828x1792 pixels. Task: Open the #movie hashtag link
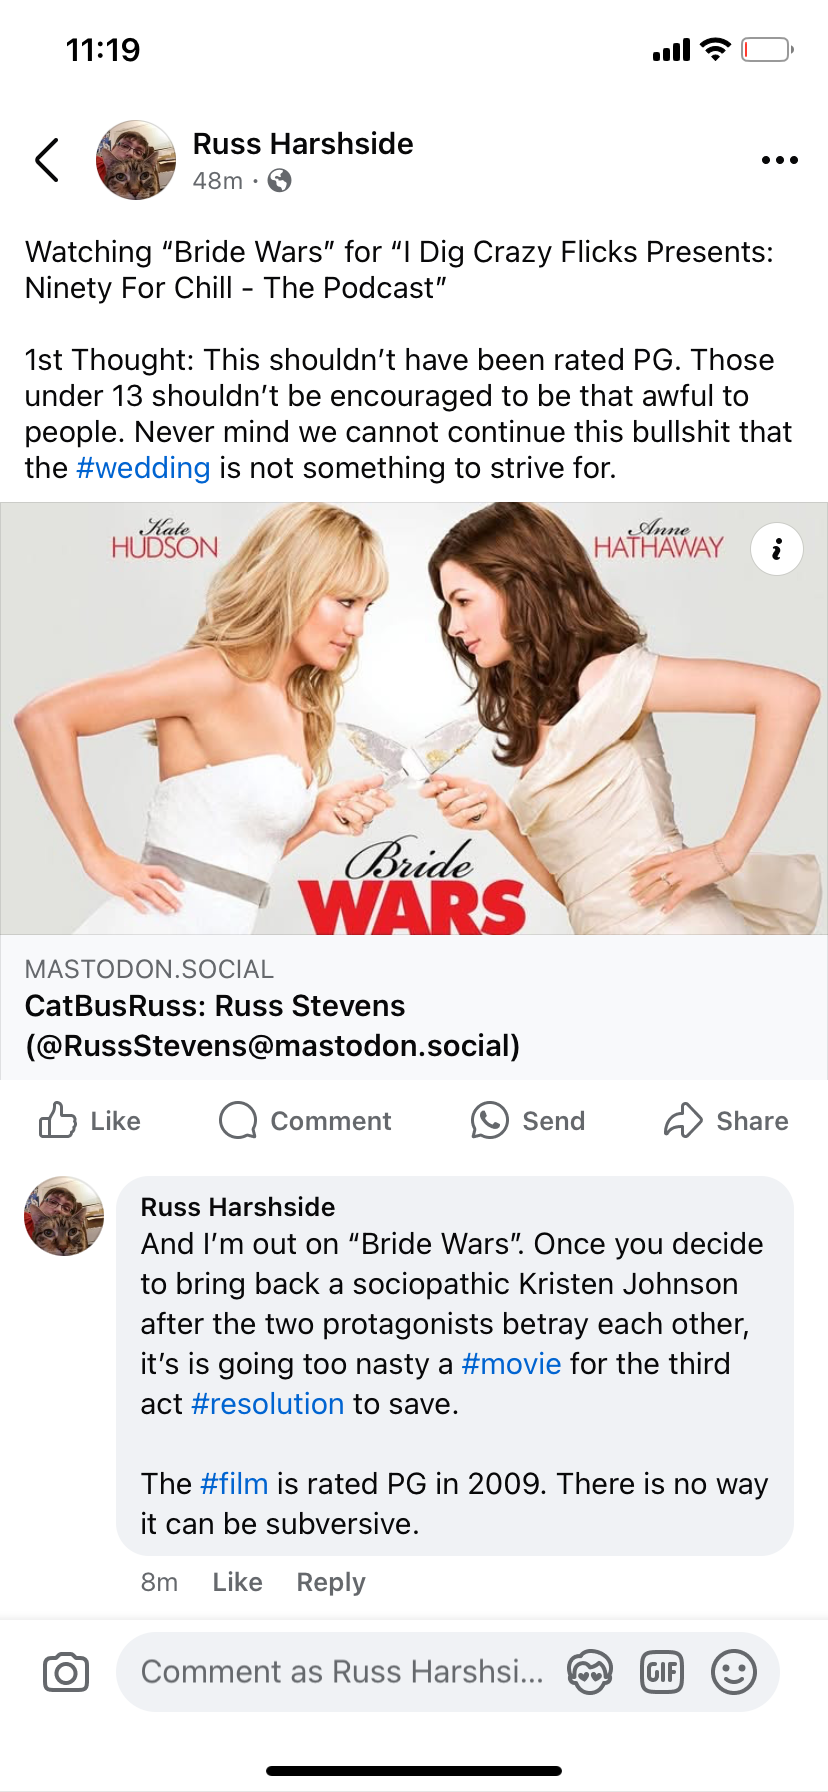(x=511, y=1364)
